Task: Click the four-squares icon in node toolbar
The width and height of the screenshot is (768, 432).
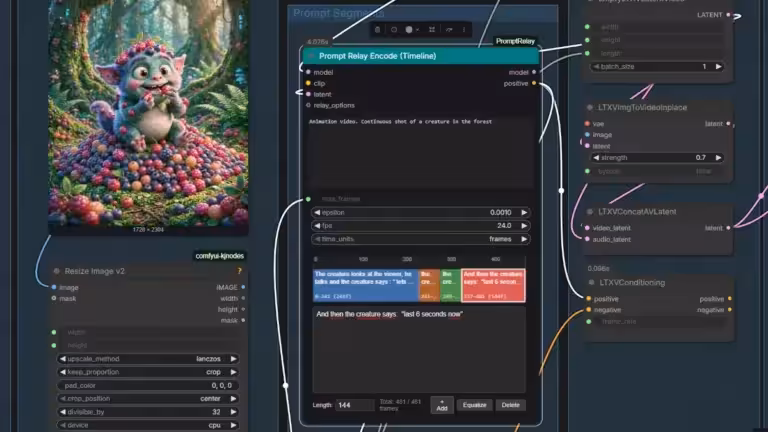Action: 432,30
